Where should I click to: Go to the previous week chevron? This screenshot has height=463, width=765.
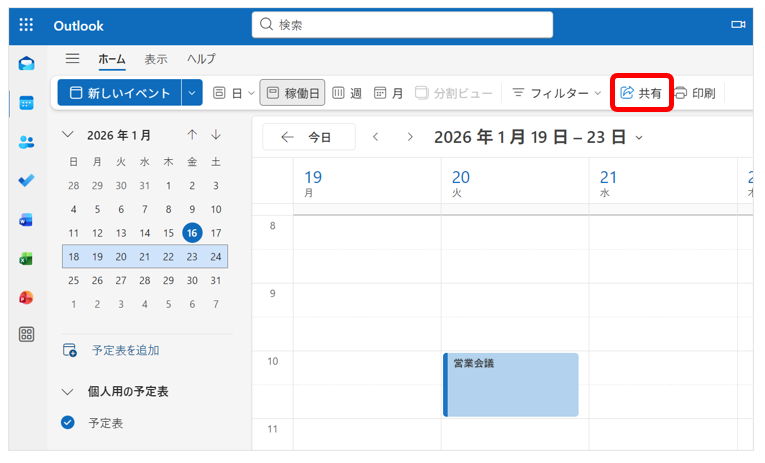[x=376, y=137]
